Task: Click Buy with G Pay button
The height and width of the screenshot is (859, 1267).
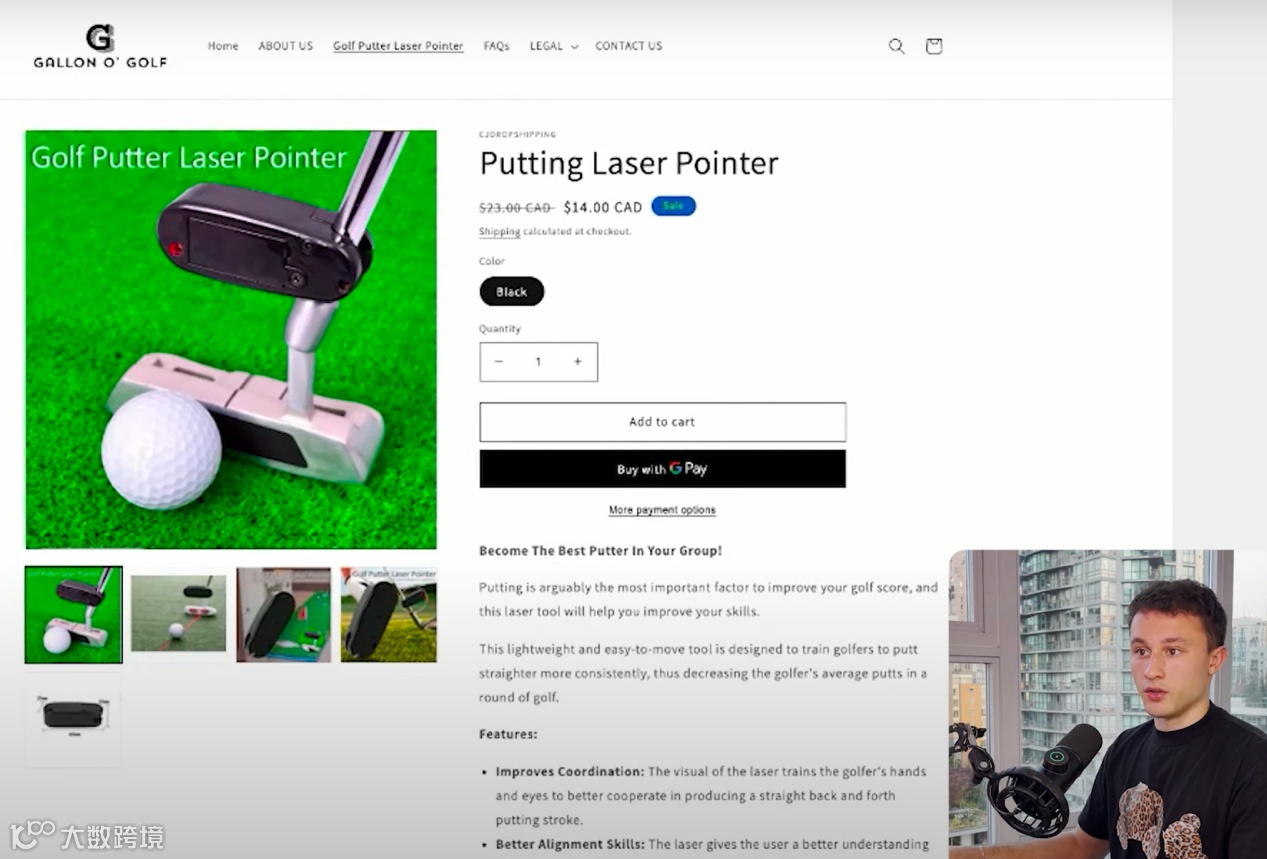Action: (662, 469)
